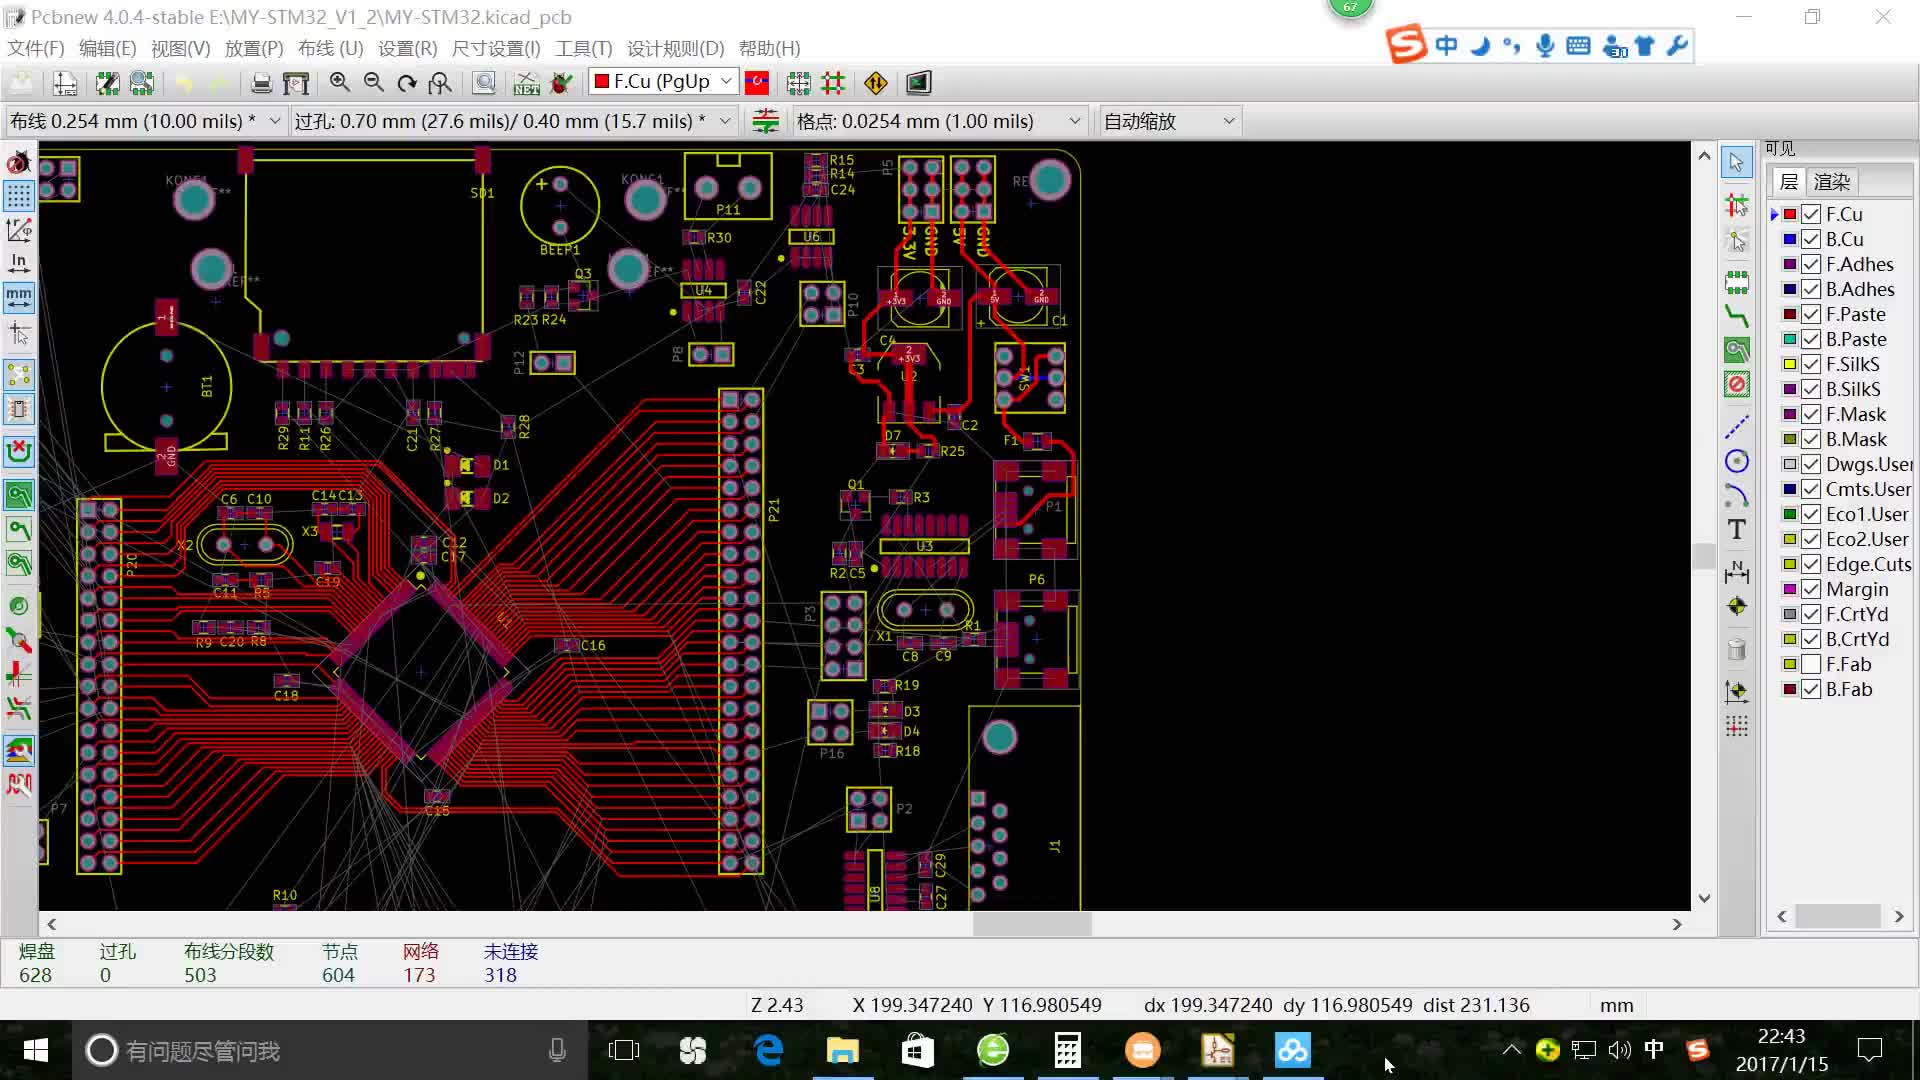The image size is (1920, 1080).
Task: Zoom in with magnifier plus icon
Action: click(x=340, y=83)
